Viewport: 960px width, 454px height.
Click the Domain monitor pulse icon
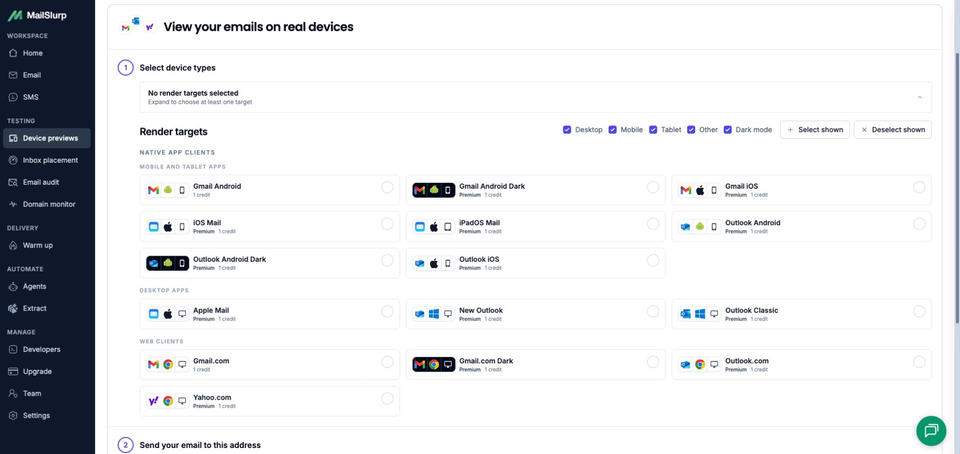[x=13, y=204]
